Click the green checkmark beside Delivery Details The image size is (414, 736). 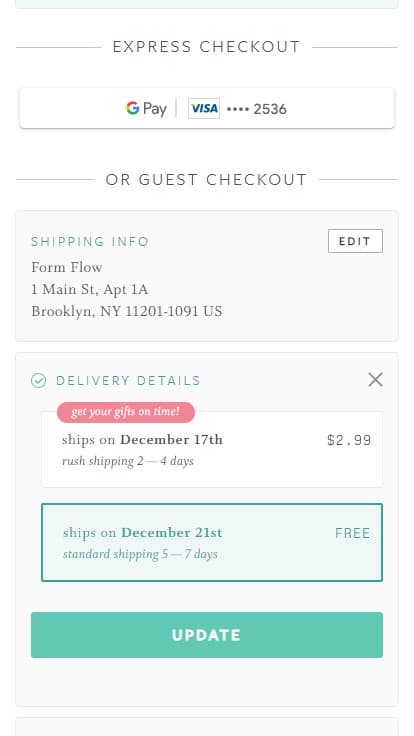point(38,381)
